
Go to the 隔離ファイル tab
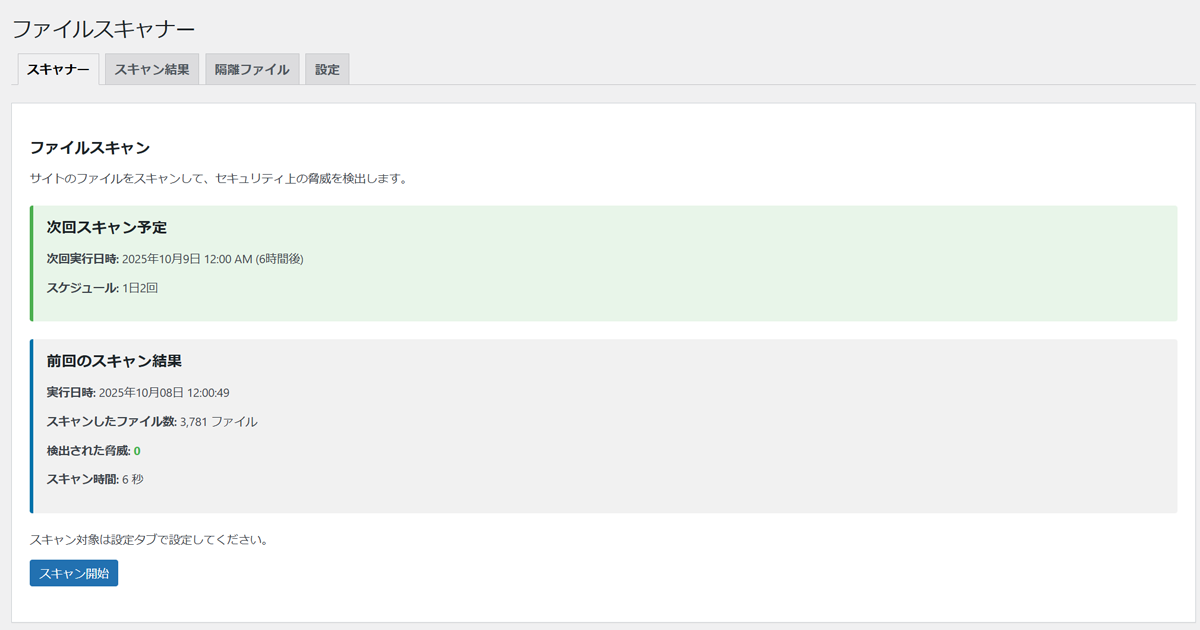(252, 70)
